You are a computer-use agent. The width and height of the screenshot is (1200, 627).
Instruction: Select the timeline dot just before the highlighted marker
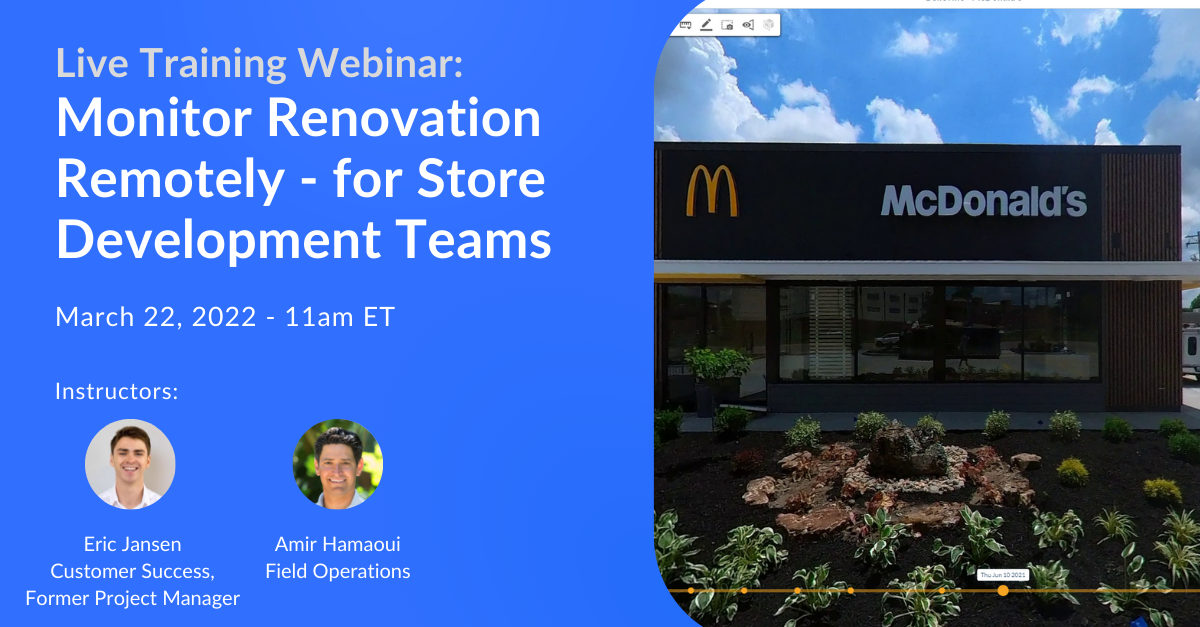point(942,590)
